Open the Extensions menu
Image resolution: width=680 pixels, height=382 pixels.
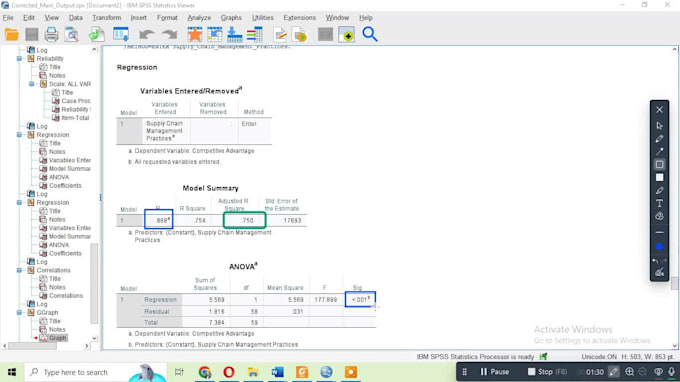(299, 18)
